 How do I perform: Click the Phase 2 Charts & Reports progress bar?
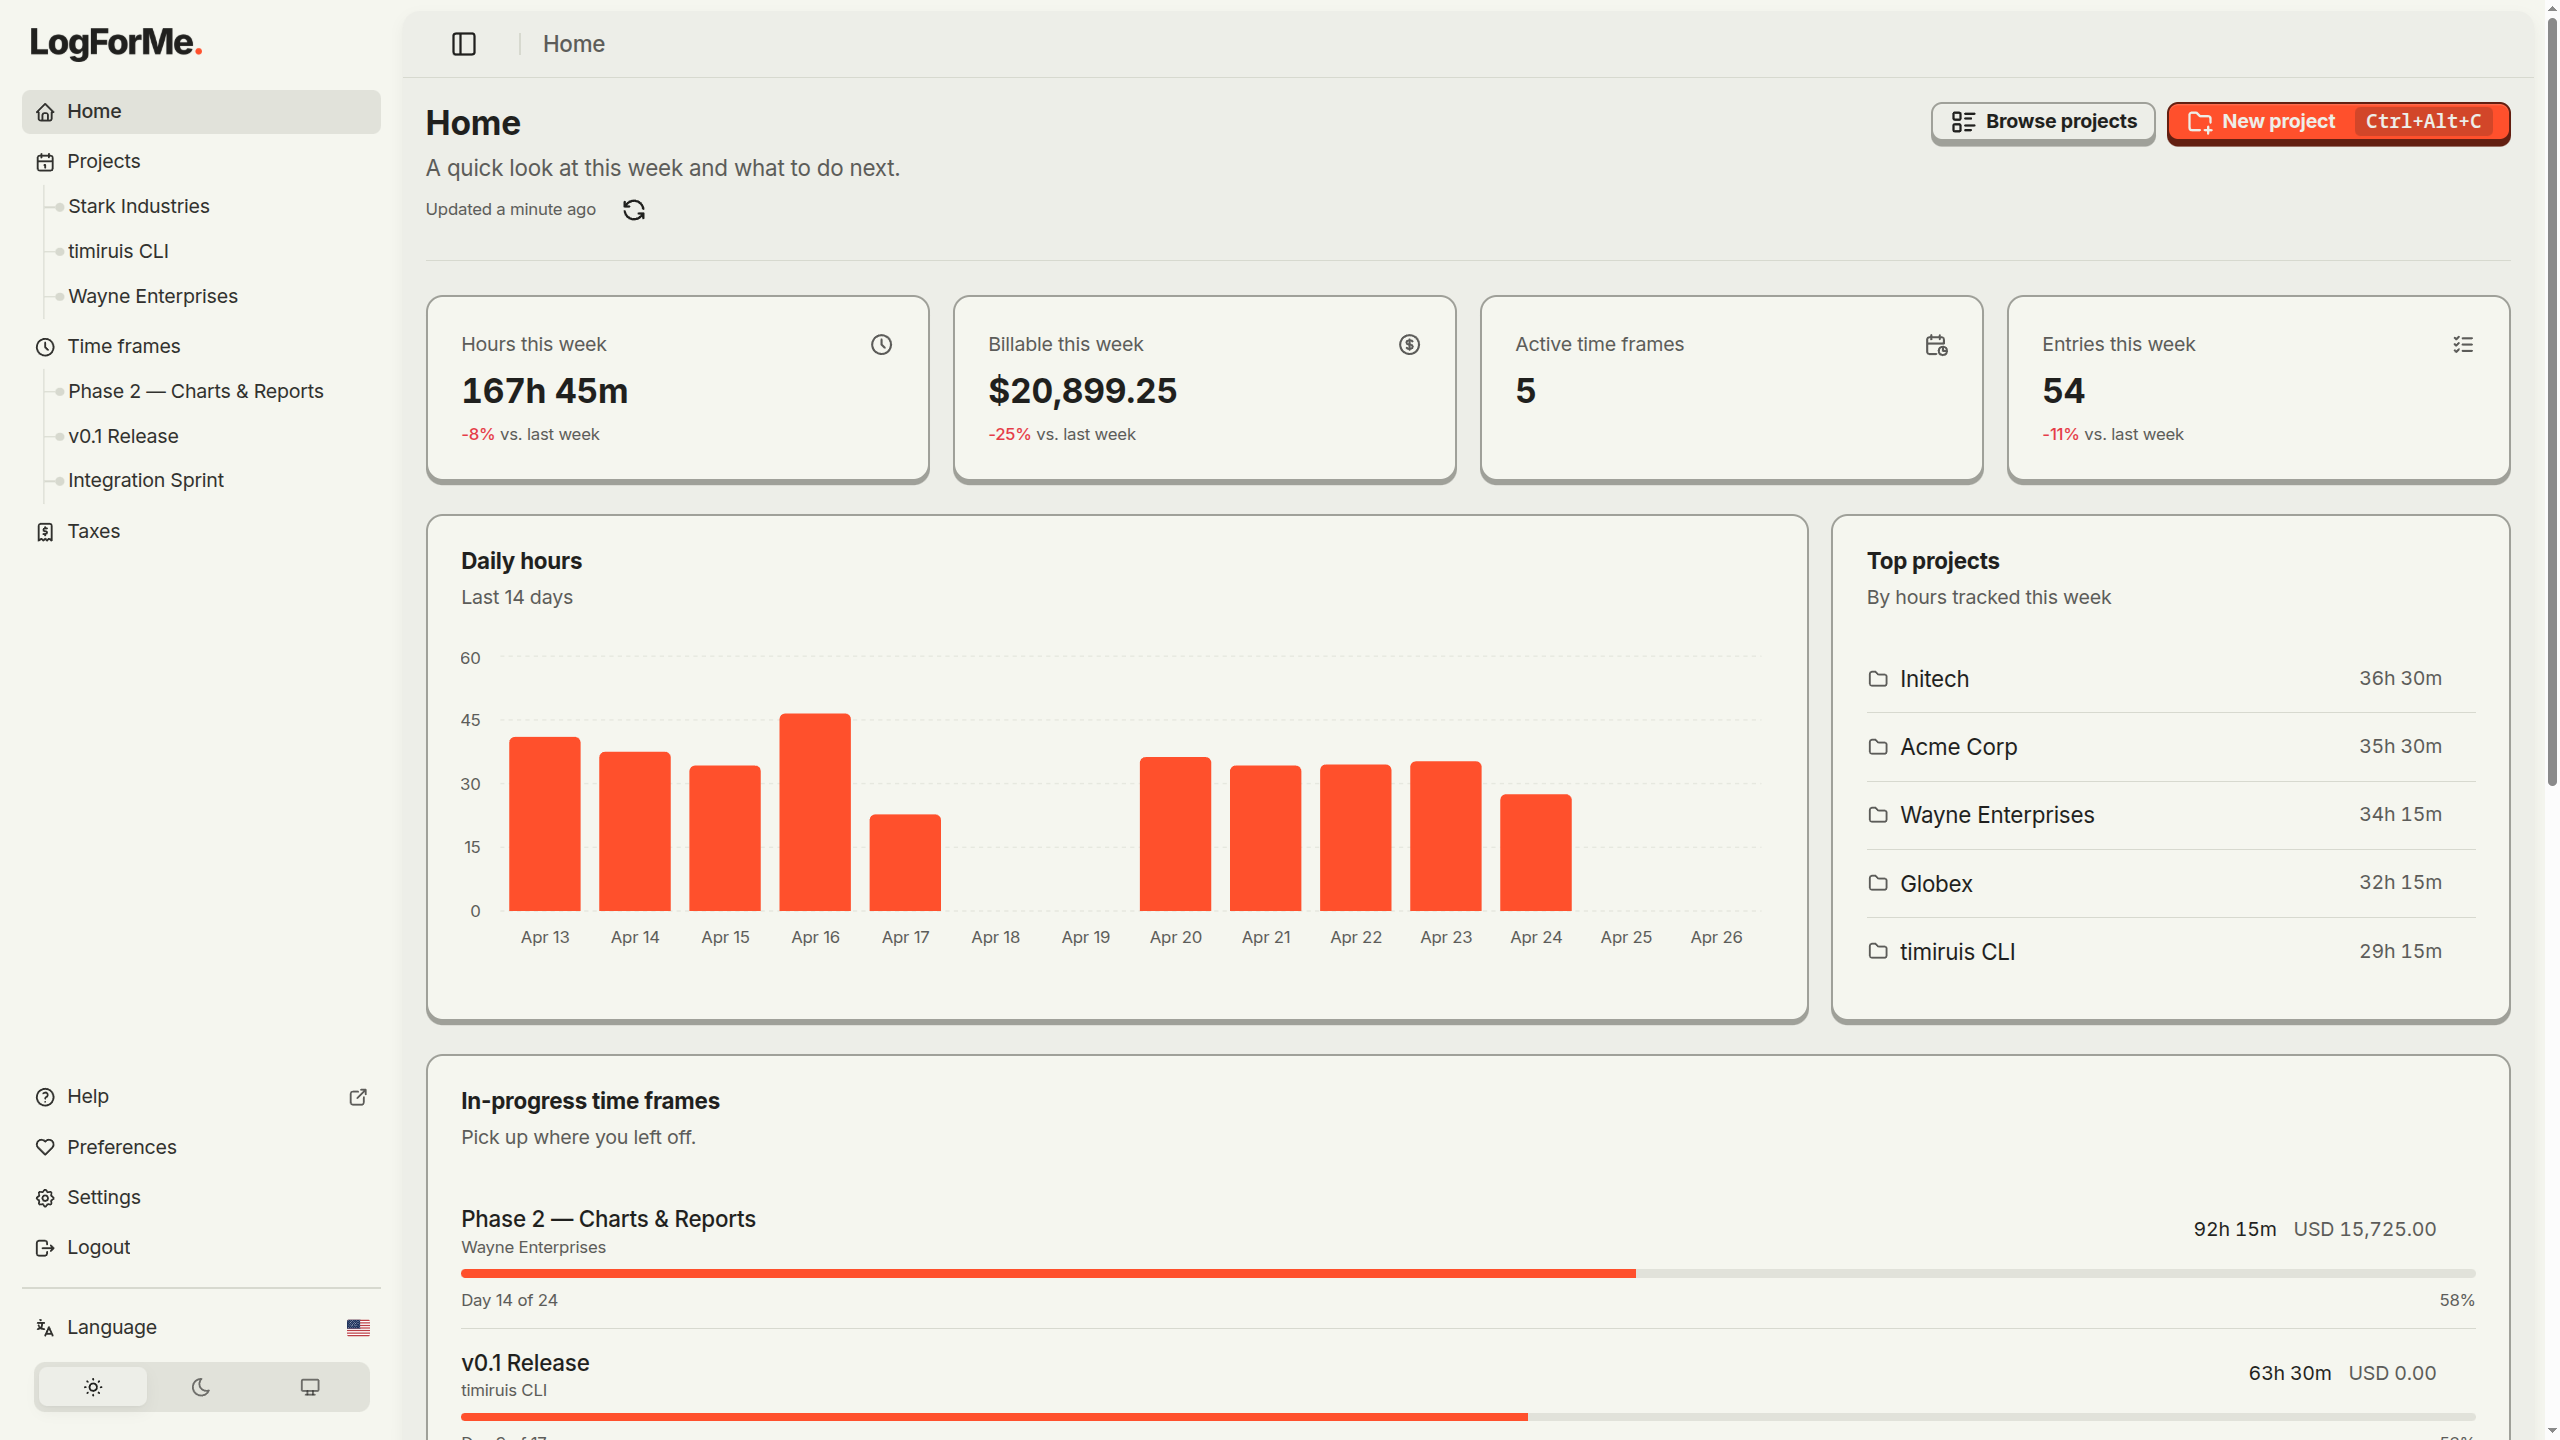click(1467, 1273)
